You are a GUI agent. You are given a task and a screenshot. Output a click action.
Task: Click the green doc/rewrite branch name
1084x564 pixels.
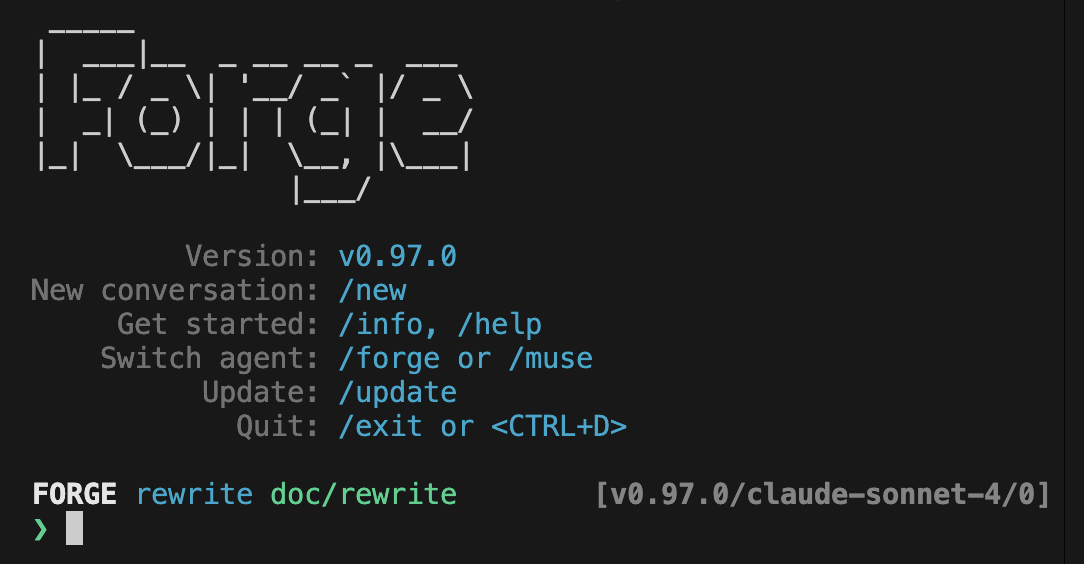(364, 494)
